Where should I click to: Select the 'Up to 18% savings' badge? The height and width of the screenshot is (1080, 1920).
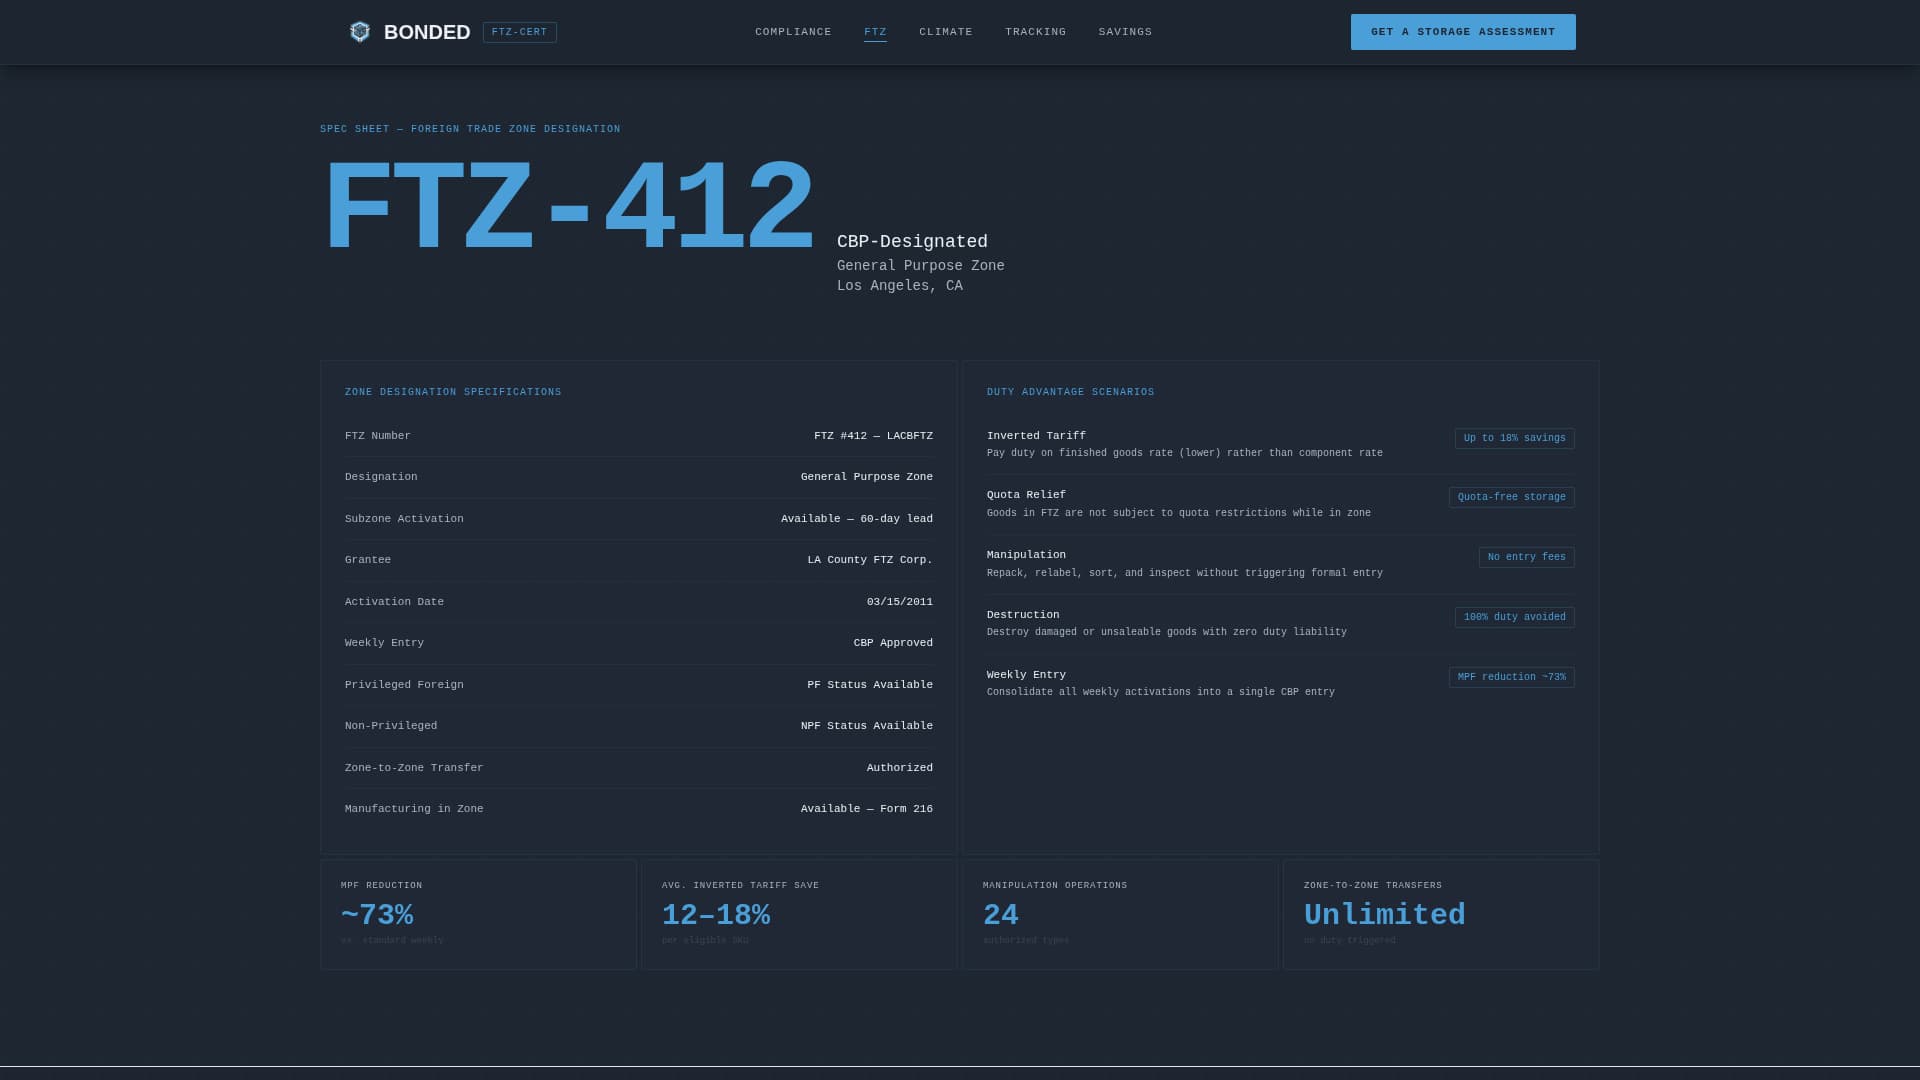[1513, 438]
